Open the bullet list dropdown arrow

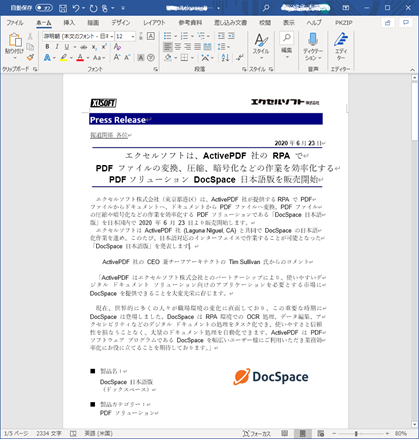[x=175, y=36]
